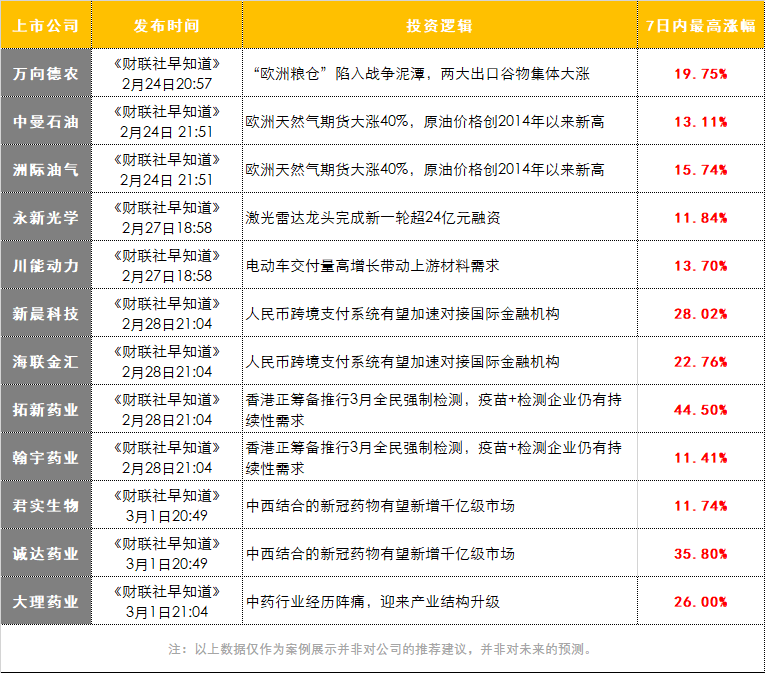Click the 22.76% gain value
This screenshot has width=765, height=673.
(x=701, y=362)
